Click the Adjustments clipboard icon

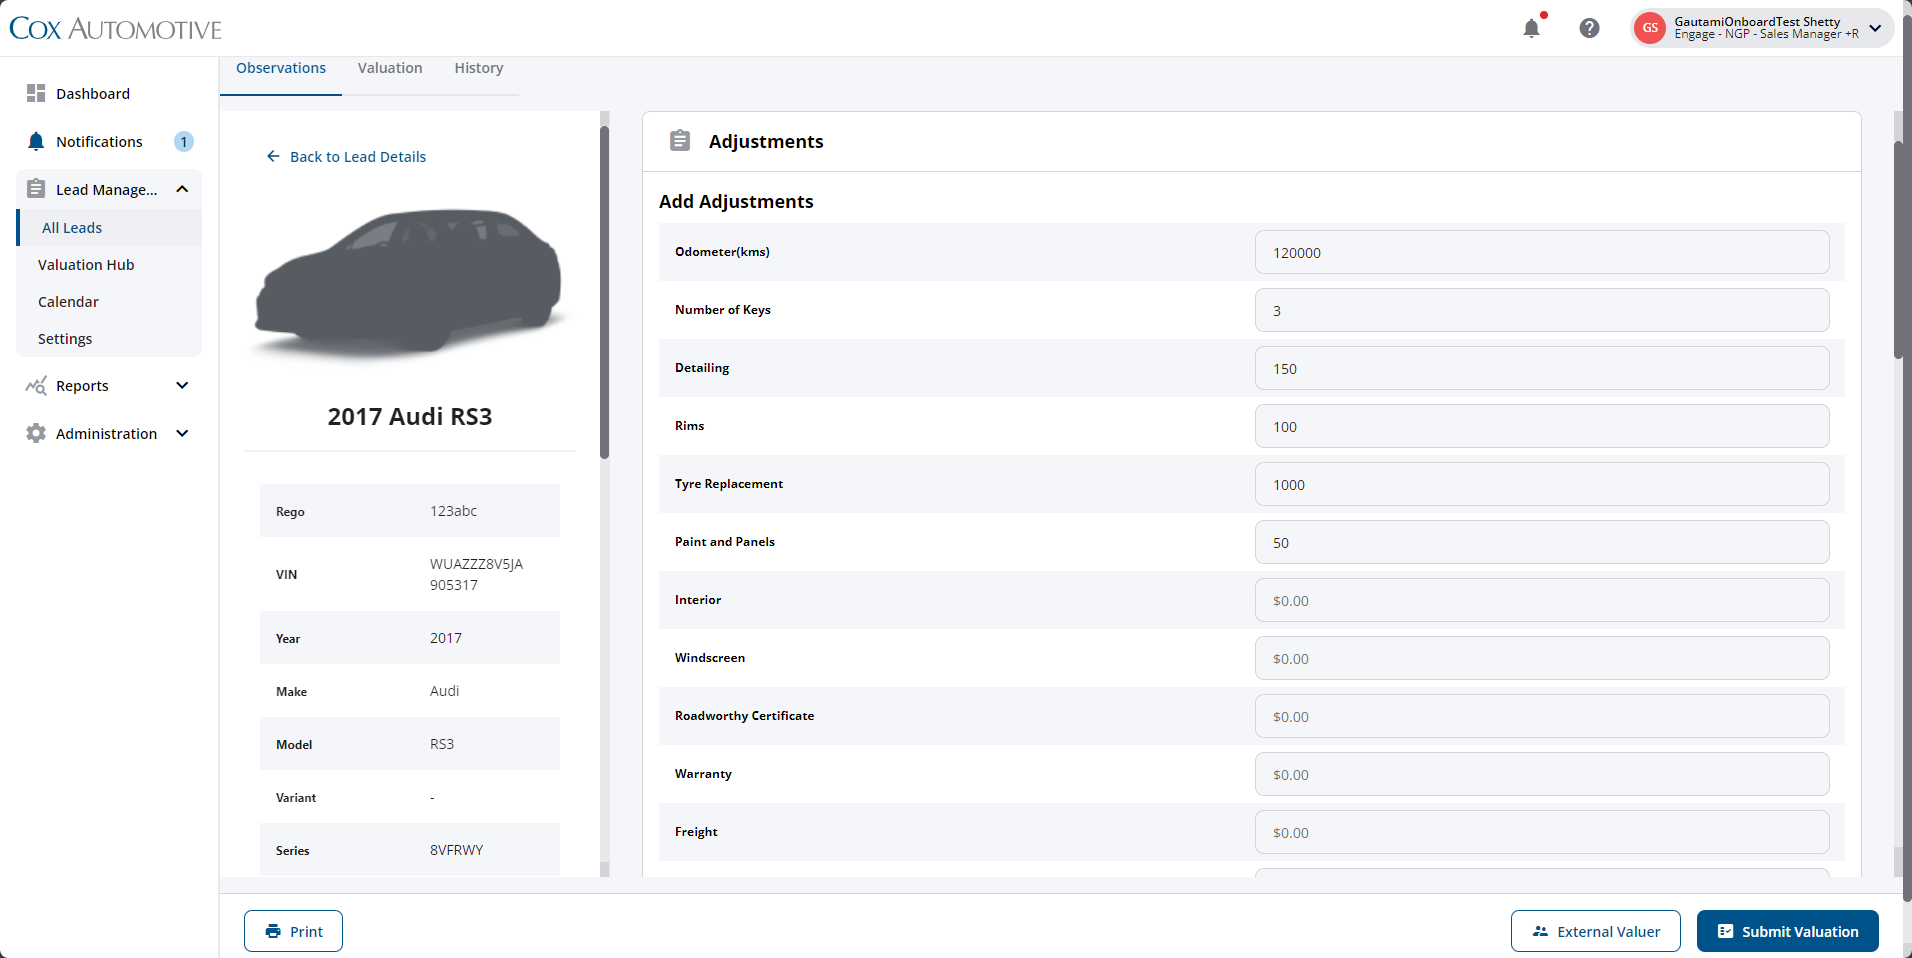click(x=680, y=141)
